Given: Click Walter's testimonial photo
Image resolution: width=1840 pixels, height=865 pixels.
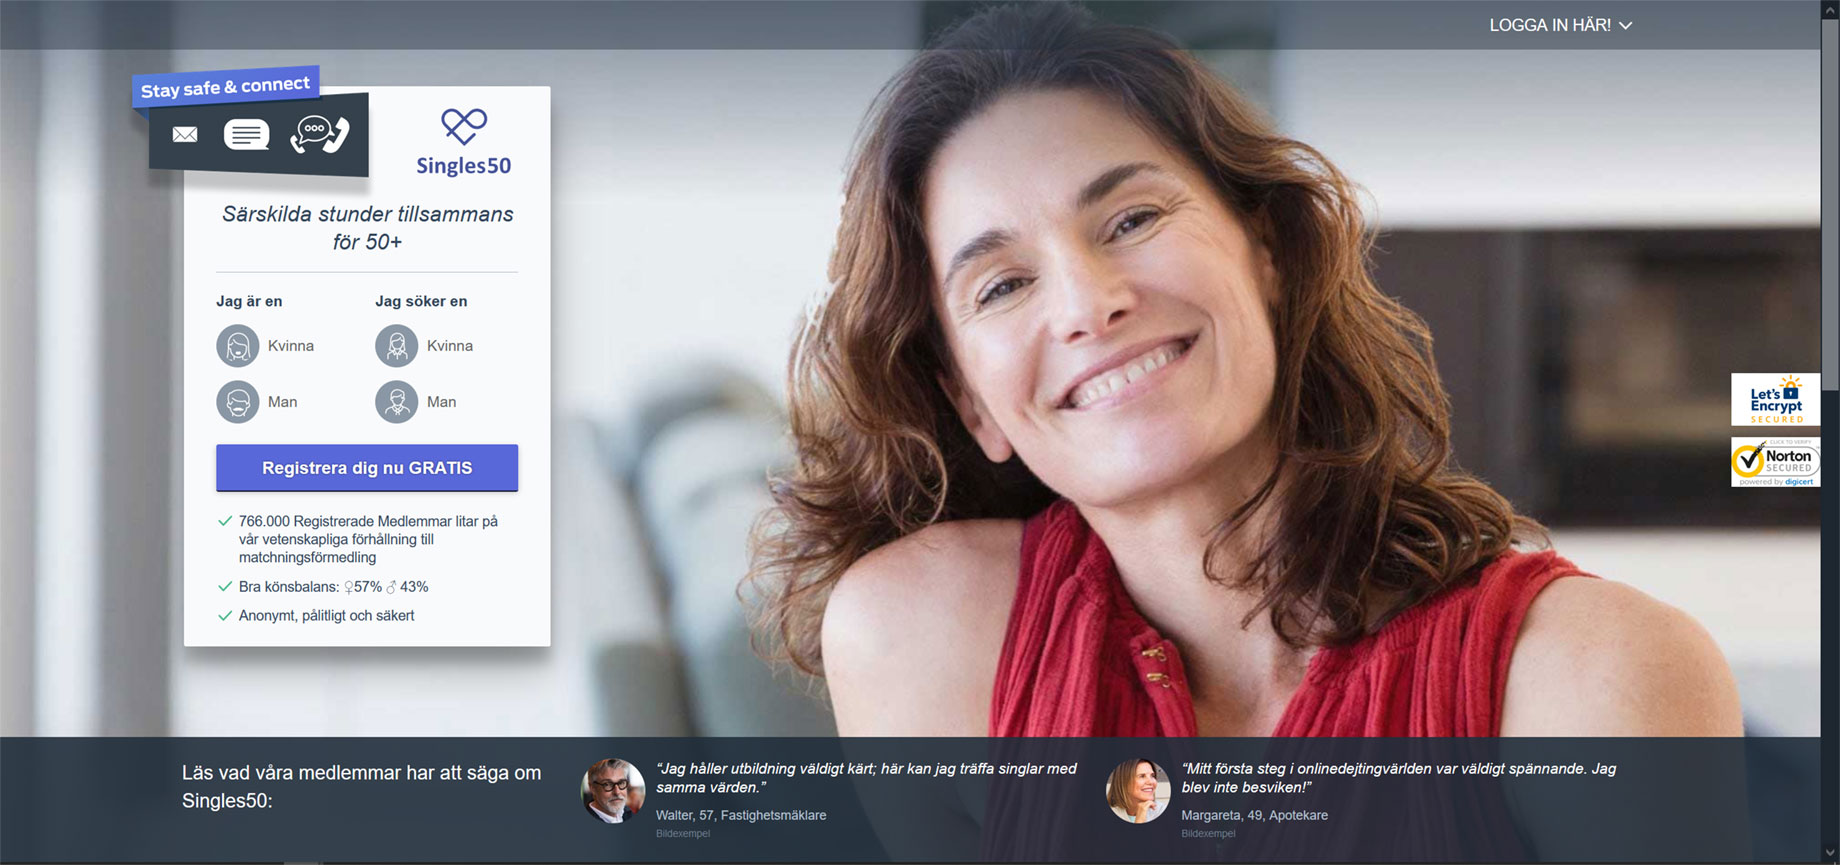Looking at the screenshot, I should pos(612,791).
